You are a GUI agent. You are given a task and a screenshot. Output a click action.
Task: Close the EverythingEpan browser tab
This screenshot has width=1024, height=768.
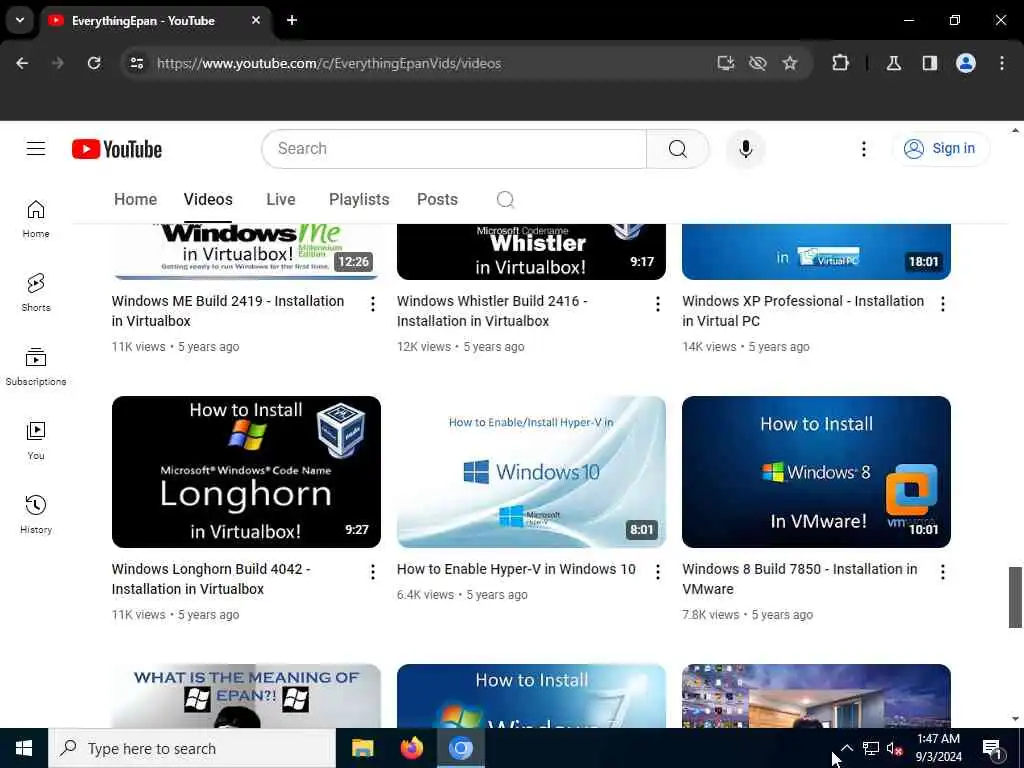256,20
